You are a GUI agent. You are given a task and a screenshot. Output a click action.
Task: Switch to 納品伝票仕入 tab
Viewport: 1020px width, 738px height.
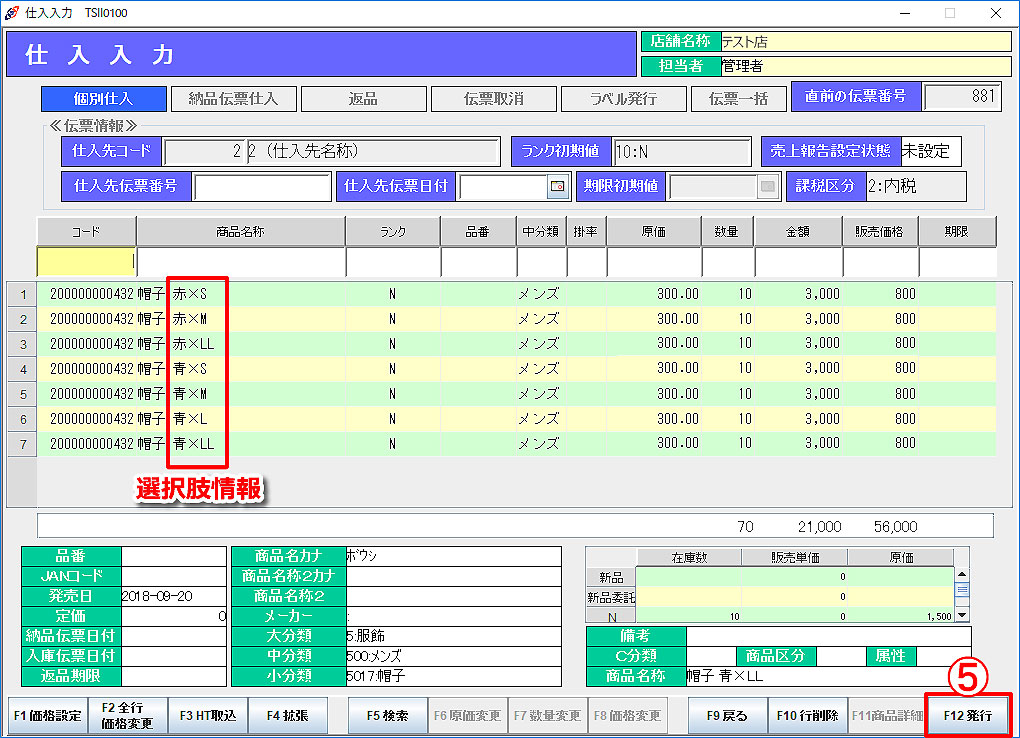point(233,99)
